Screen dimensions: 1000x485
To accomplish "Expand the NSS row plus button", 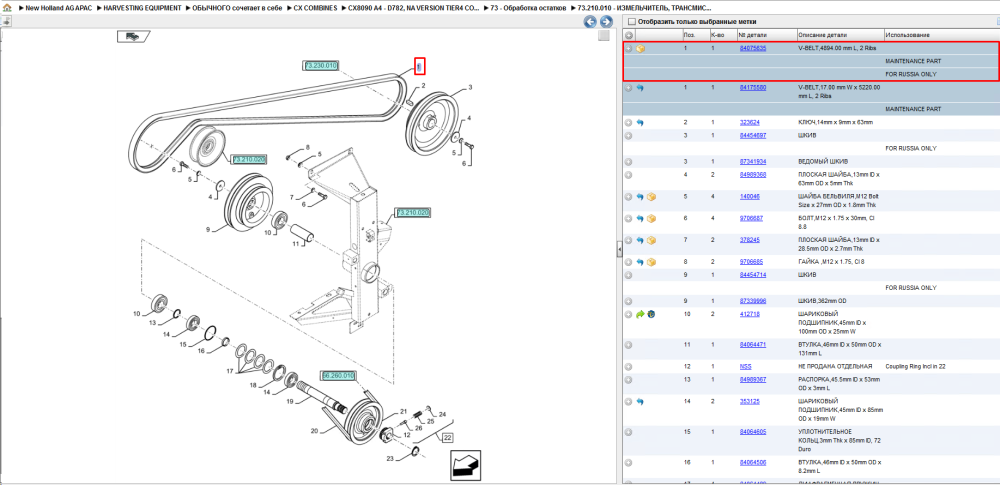I will click(x=629, y=367).
